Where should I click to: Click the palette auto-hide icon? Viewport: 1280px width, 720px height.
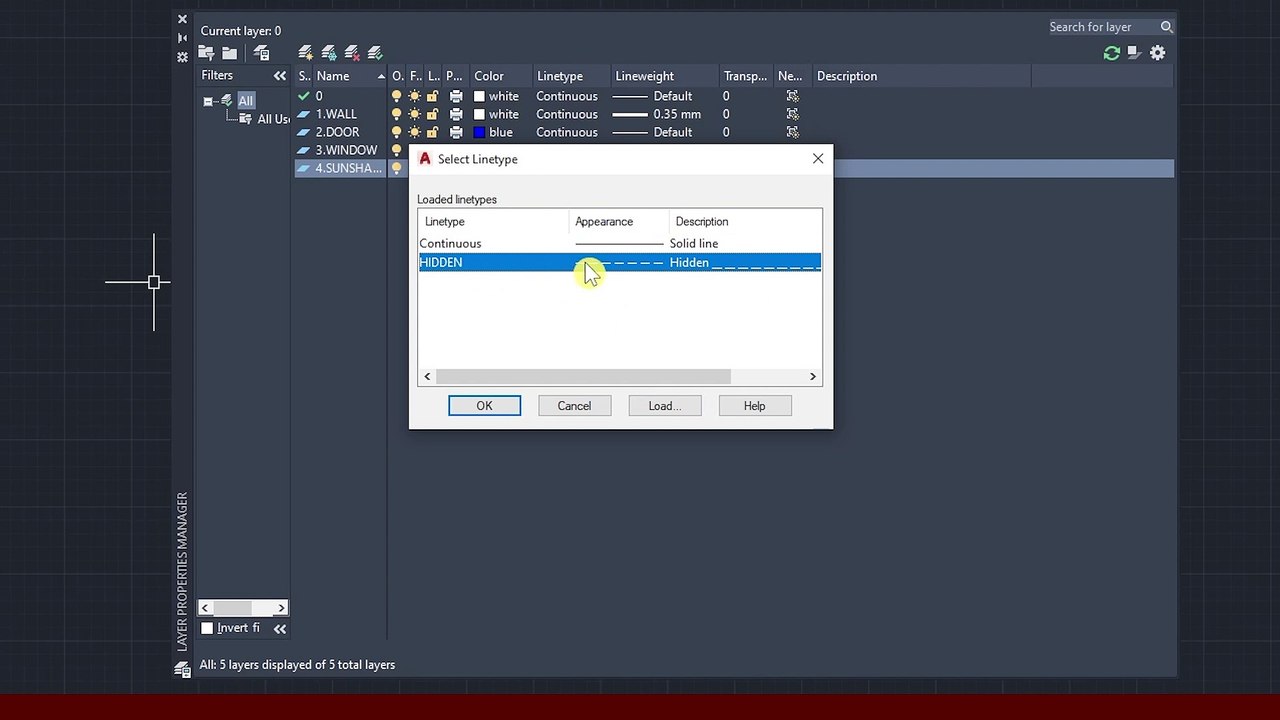coord(182,38)
